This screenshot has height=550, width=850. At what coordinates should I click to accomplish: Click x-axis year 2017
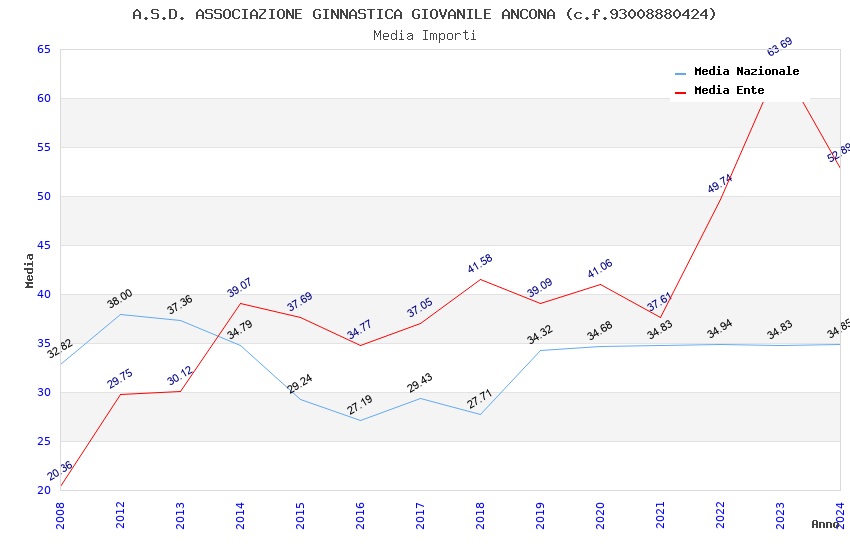(x=420, y=515)
